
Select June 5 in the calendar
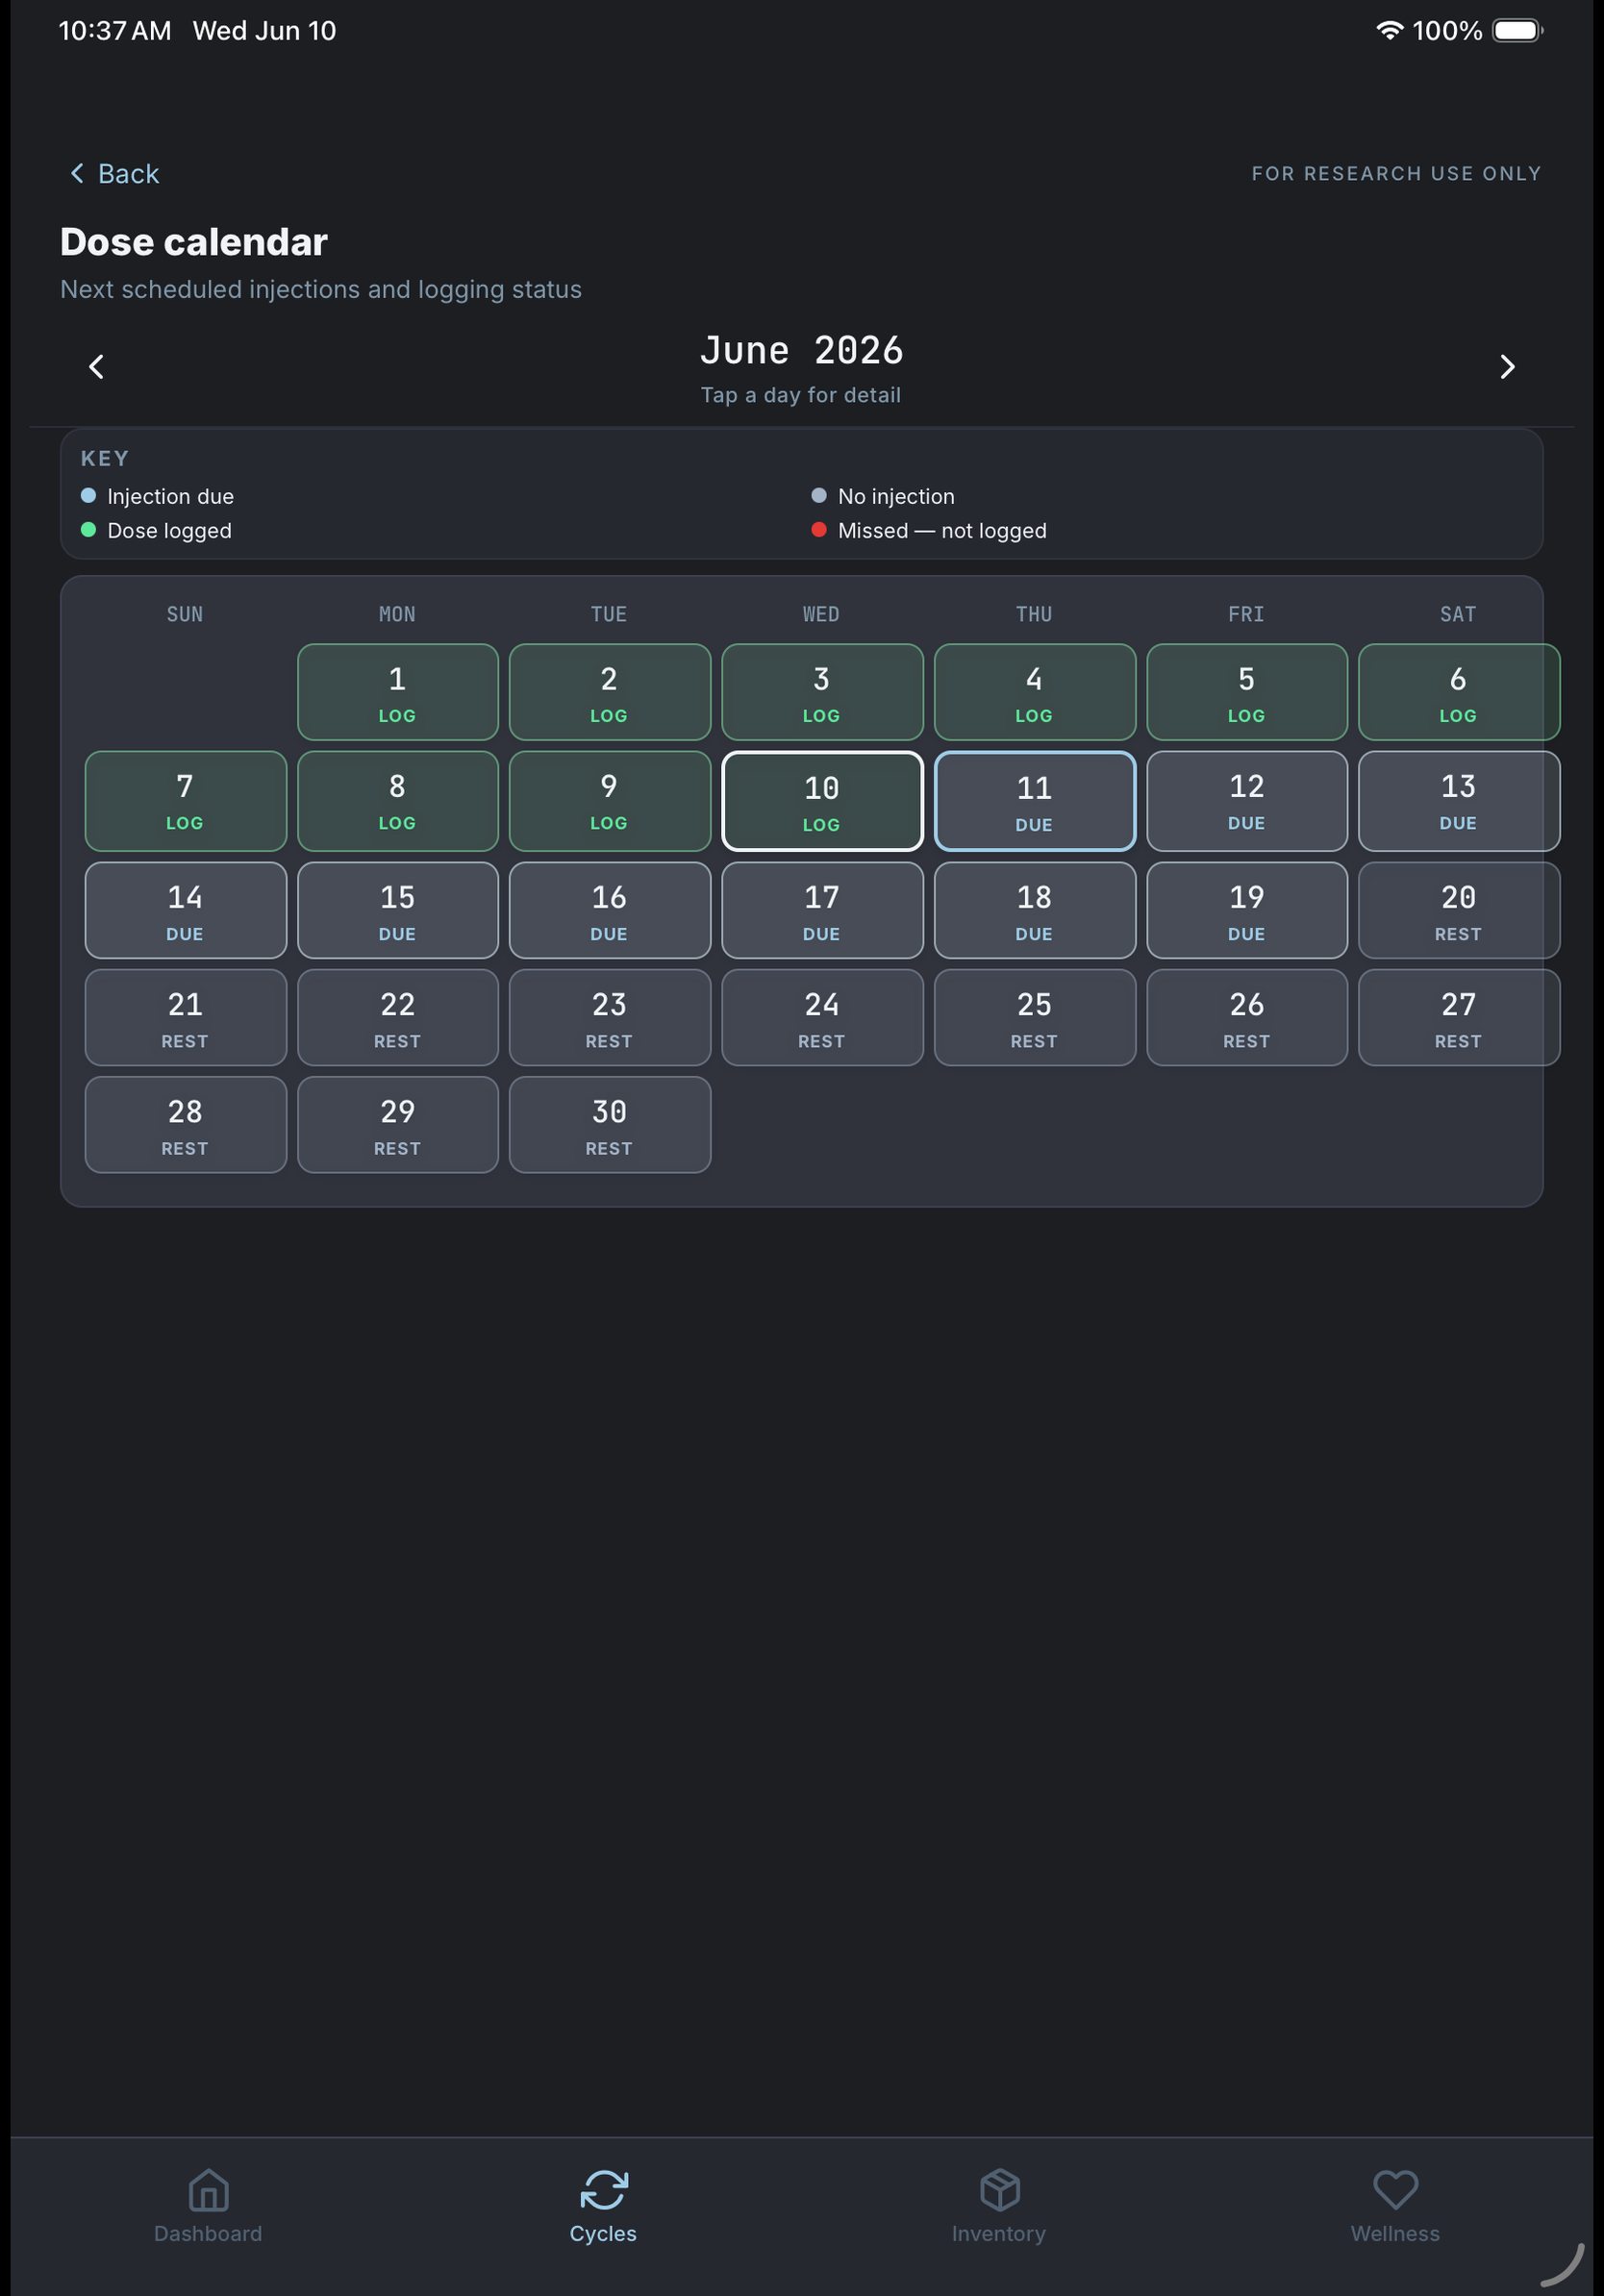(1247, 692)
